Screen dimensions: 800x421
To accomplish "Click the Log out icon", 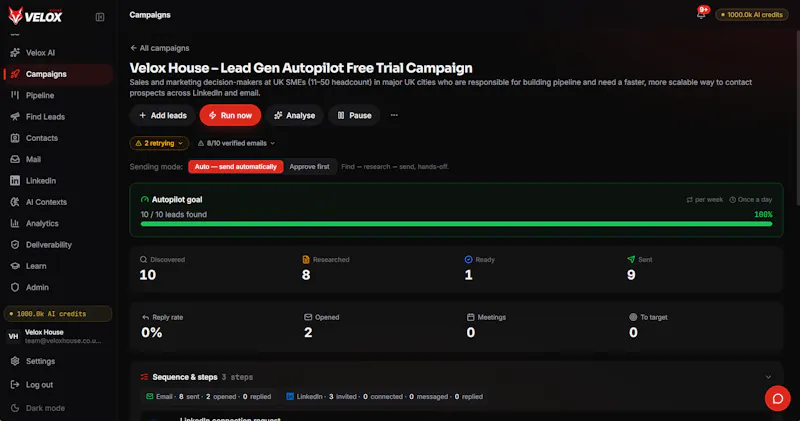I will 15,385.
